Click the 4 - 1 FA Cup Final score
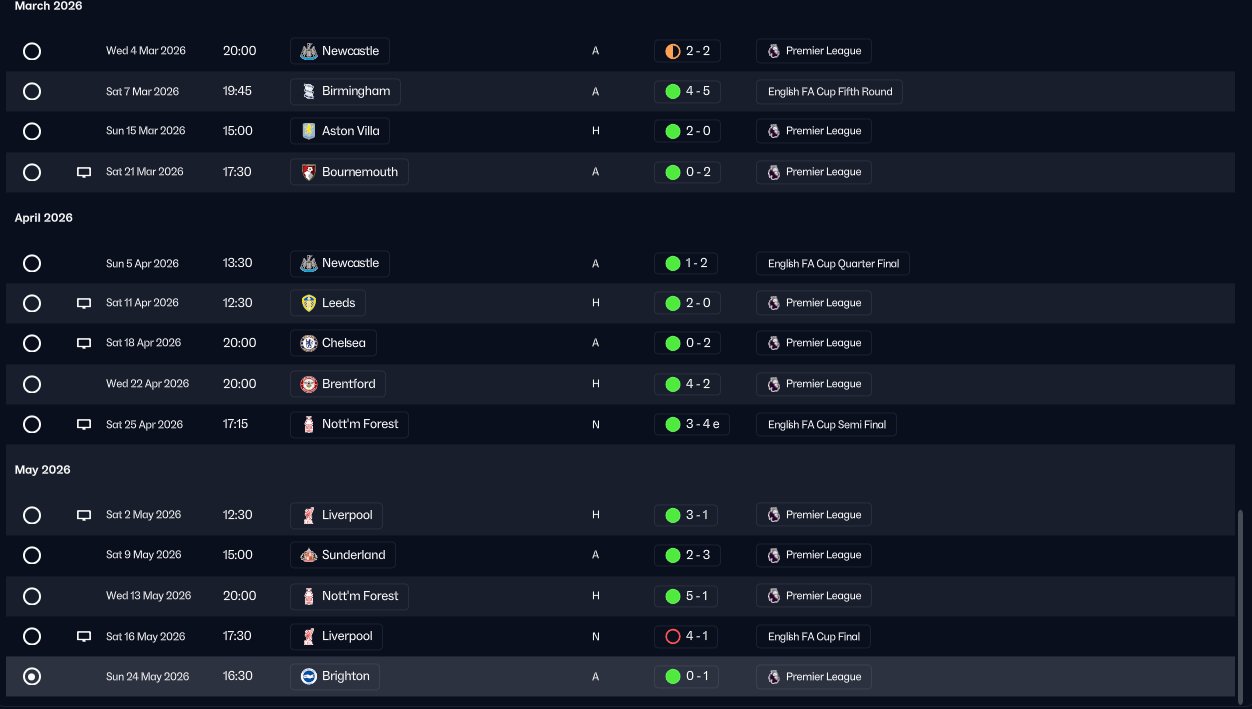The image size is (1252, 709). pyautogui.click(x=687, y=636)
